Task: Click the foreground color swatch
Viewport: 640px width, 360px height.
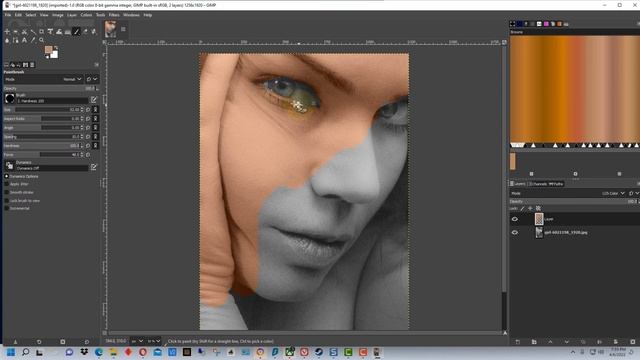Action: pos(49,50)
